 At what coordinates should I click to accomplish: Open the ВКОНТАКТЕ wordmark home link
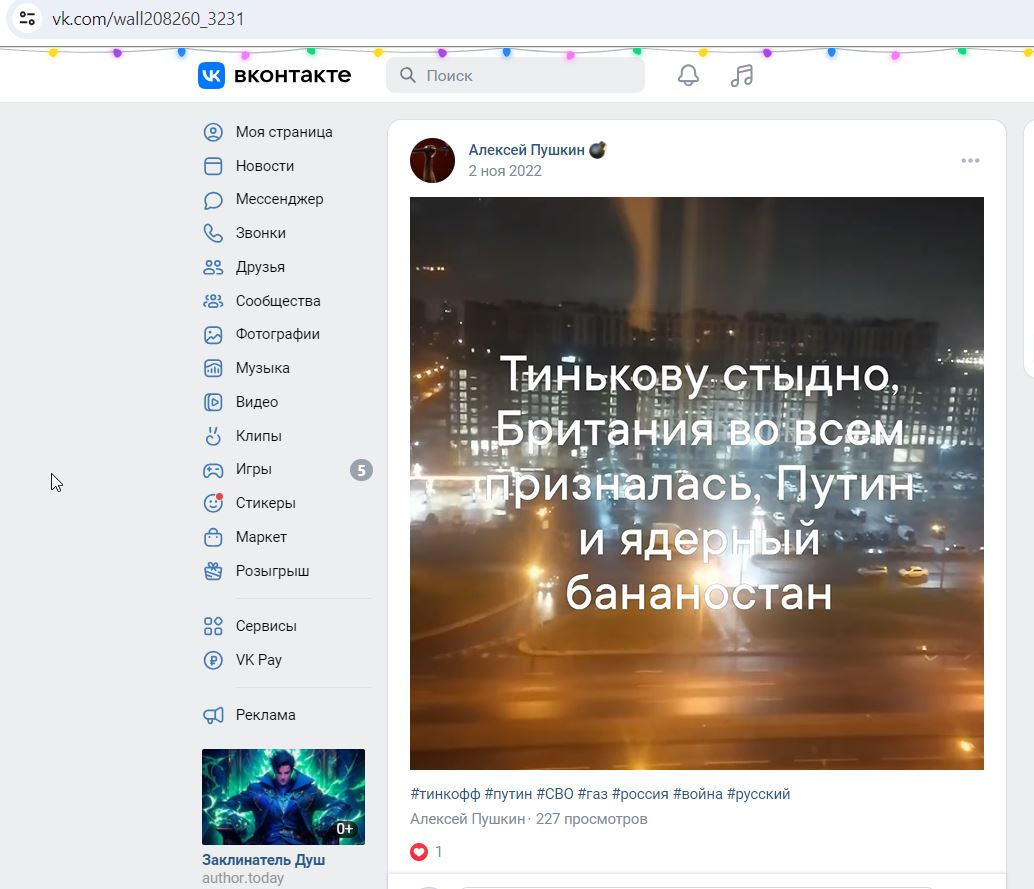click(293, 75)
